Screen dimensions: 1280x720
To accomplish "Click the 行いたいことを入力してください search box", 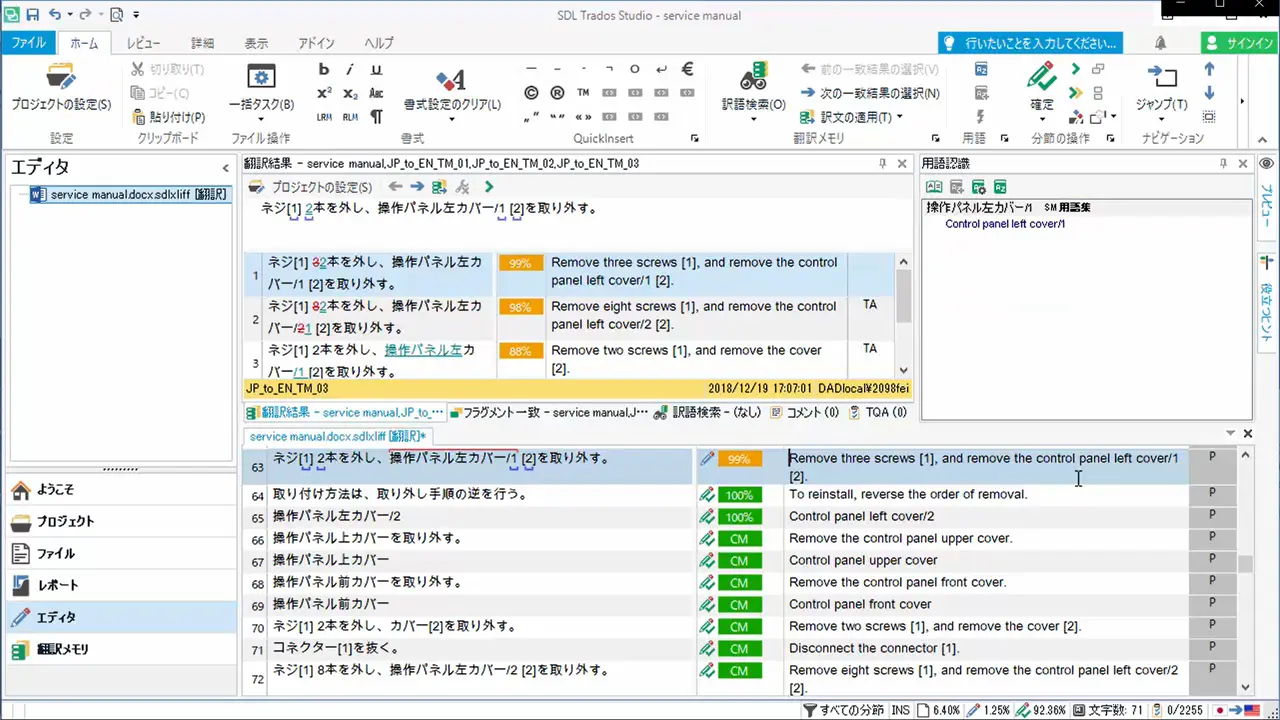I will coord(1030,43).
